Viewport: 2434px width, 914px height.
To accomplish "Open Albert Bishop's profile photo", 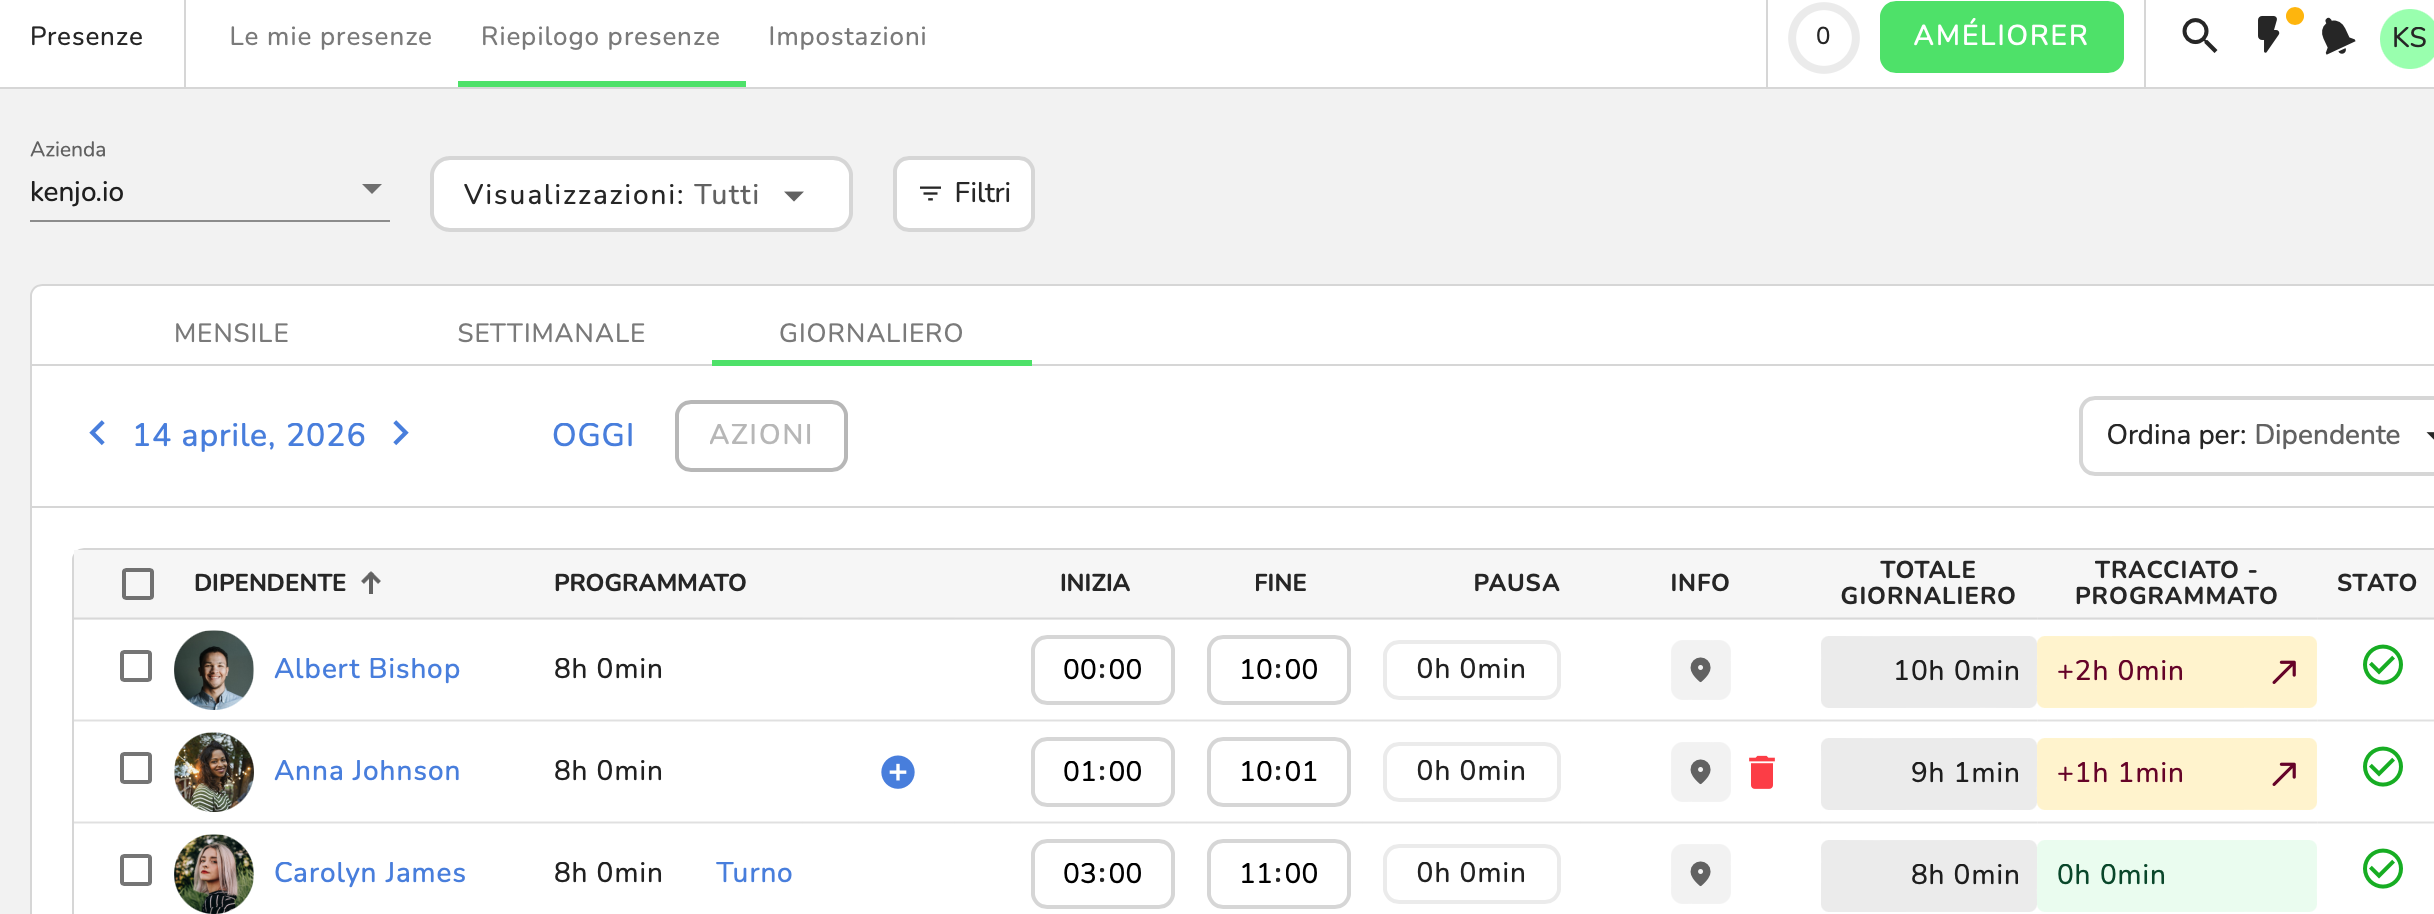I will tap(214, 669).
